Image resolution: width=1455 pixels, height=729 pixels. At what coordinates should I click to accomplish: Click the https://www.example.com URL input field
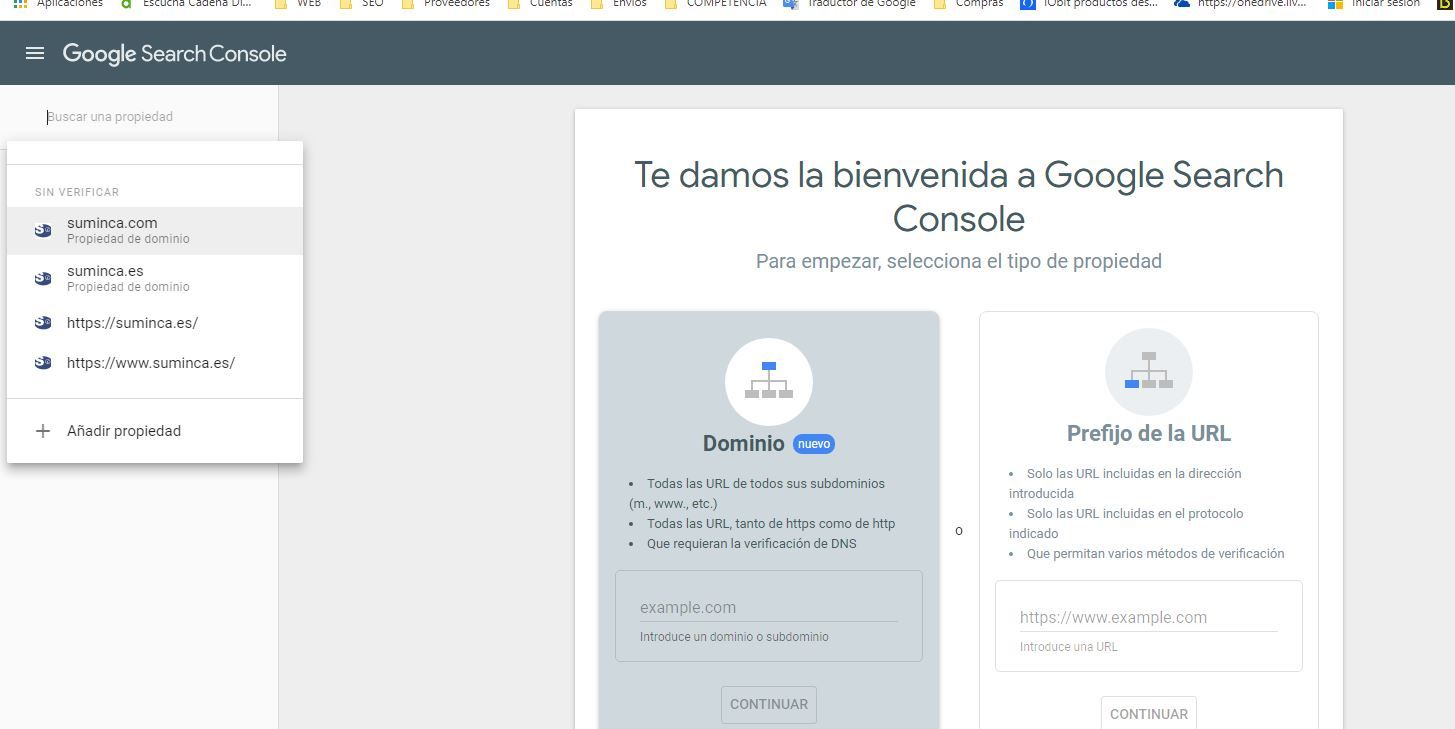coord(1149,617)
